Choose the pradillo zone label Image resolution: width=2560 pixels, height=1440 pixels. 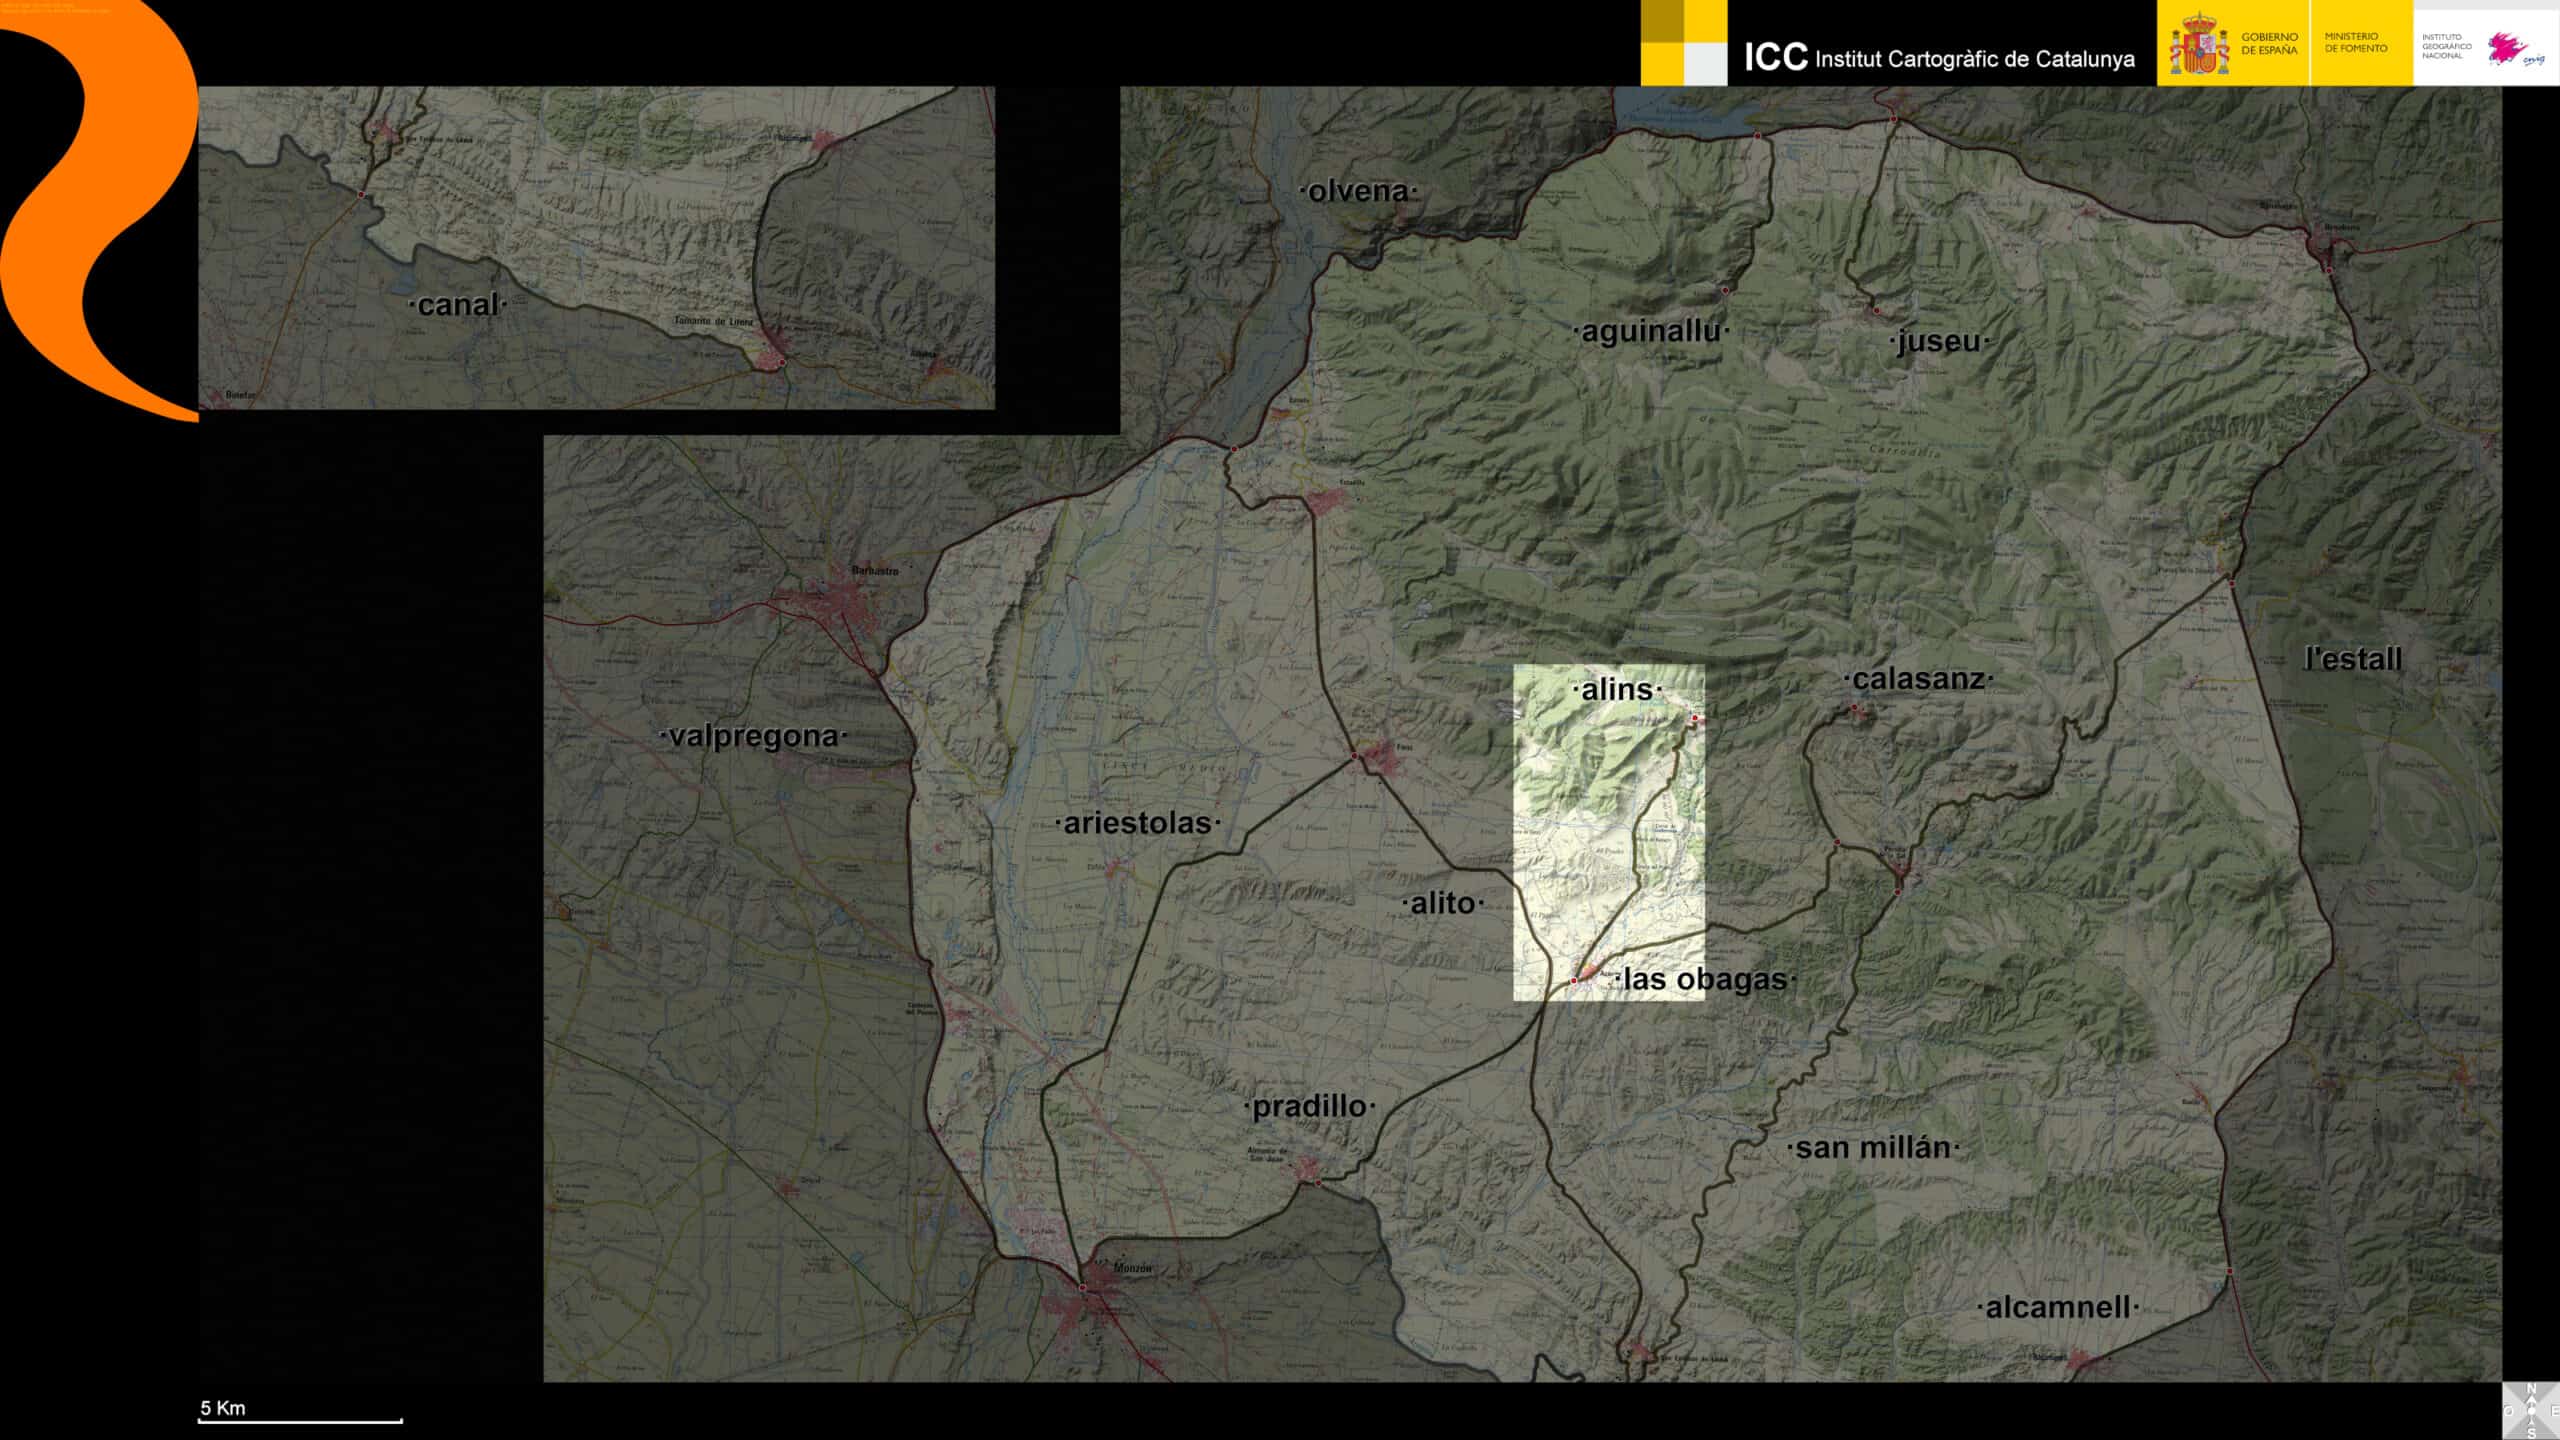(x=1309, y=1106)
